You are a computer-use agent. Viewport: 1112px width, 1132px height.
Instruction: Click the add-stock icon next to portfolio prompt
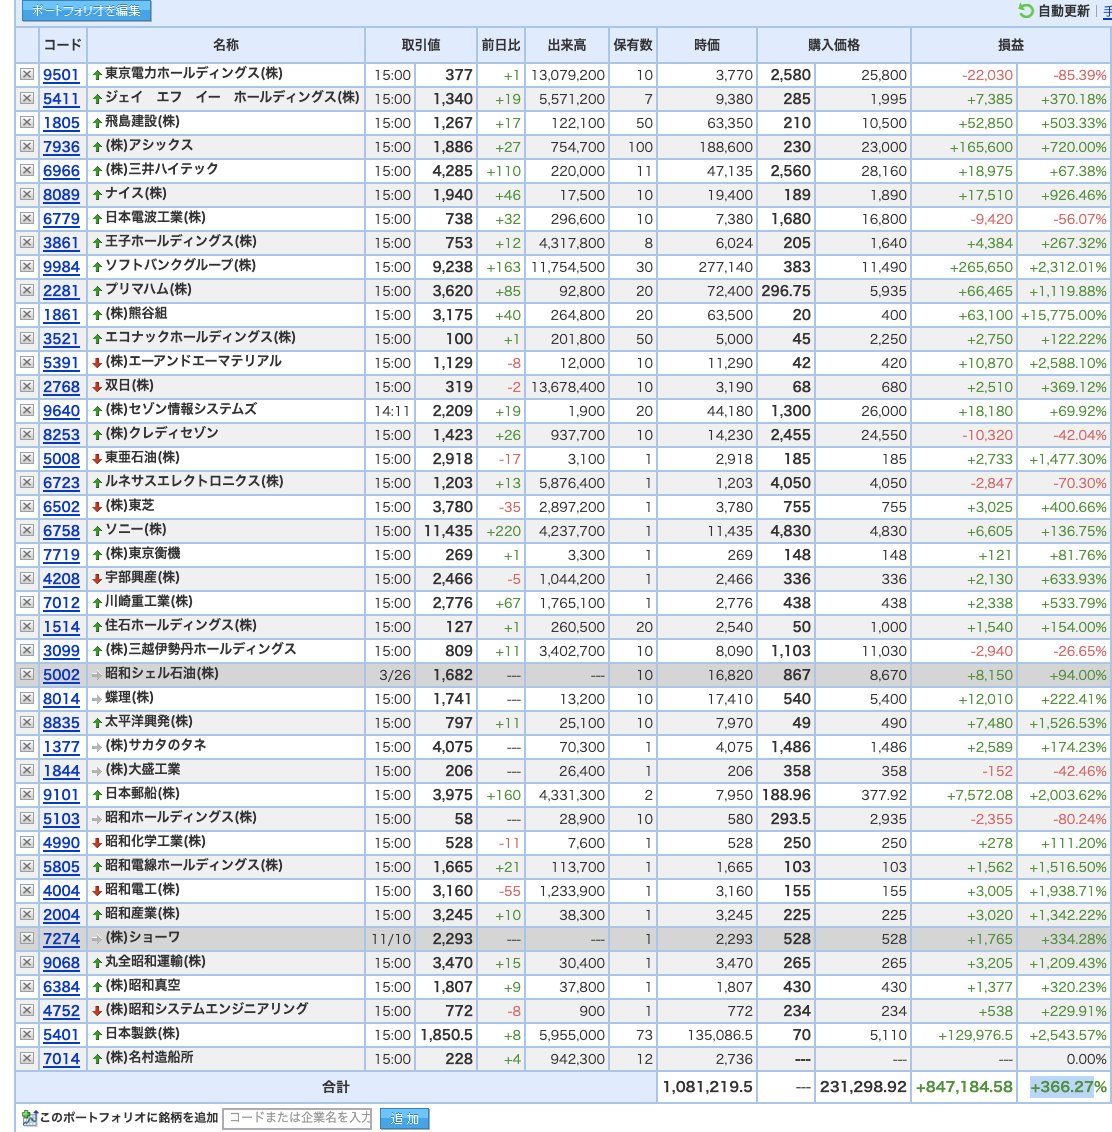(x=30, y=1118)
